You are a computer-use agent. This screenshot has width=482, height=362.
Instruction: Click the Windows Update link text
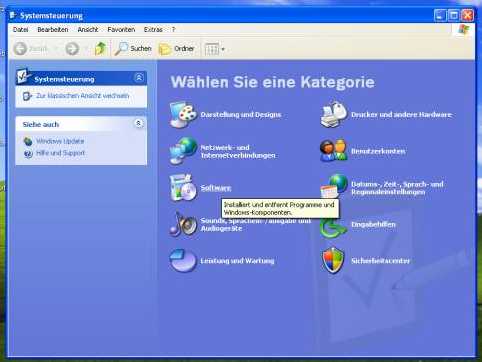pos(60,141)
